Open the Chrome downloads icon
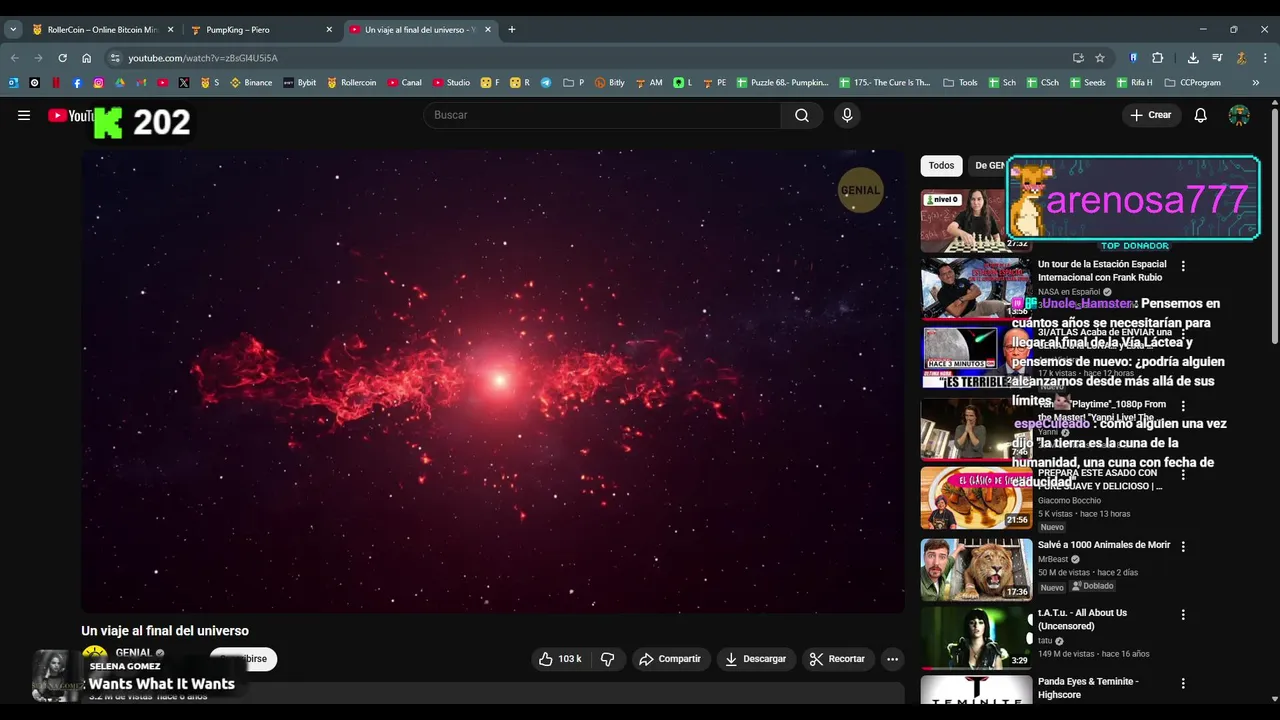The width and height of the screenshot is (1280, 720). click(1193, 58)
